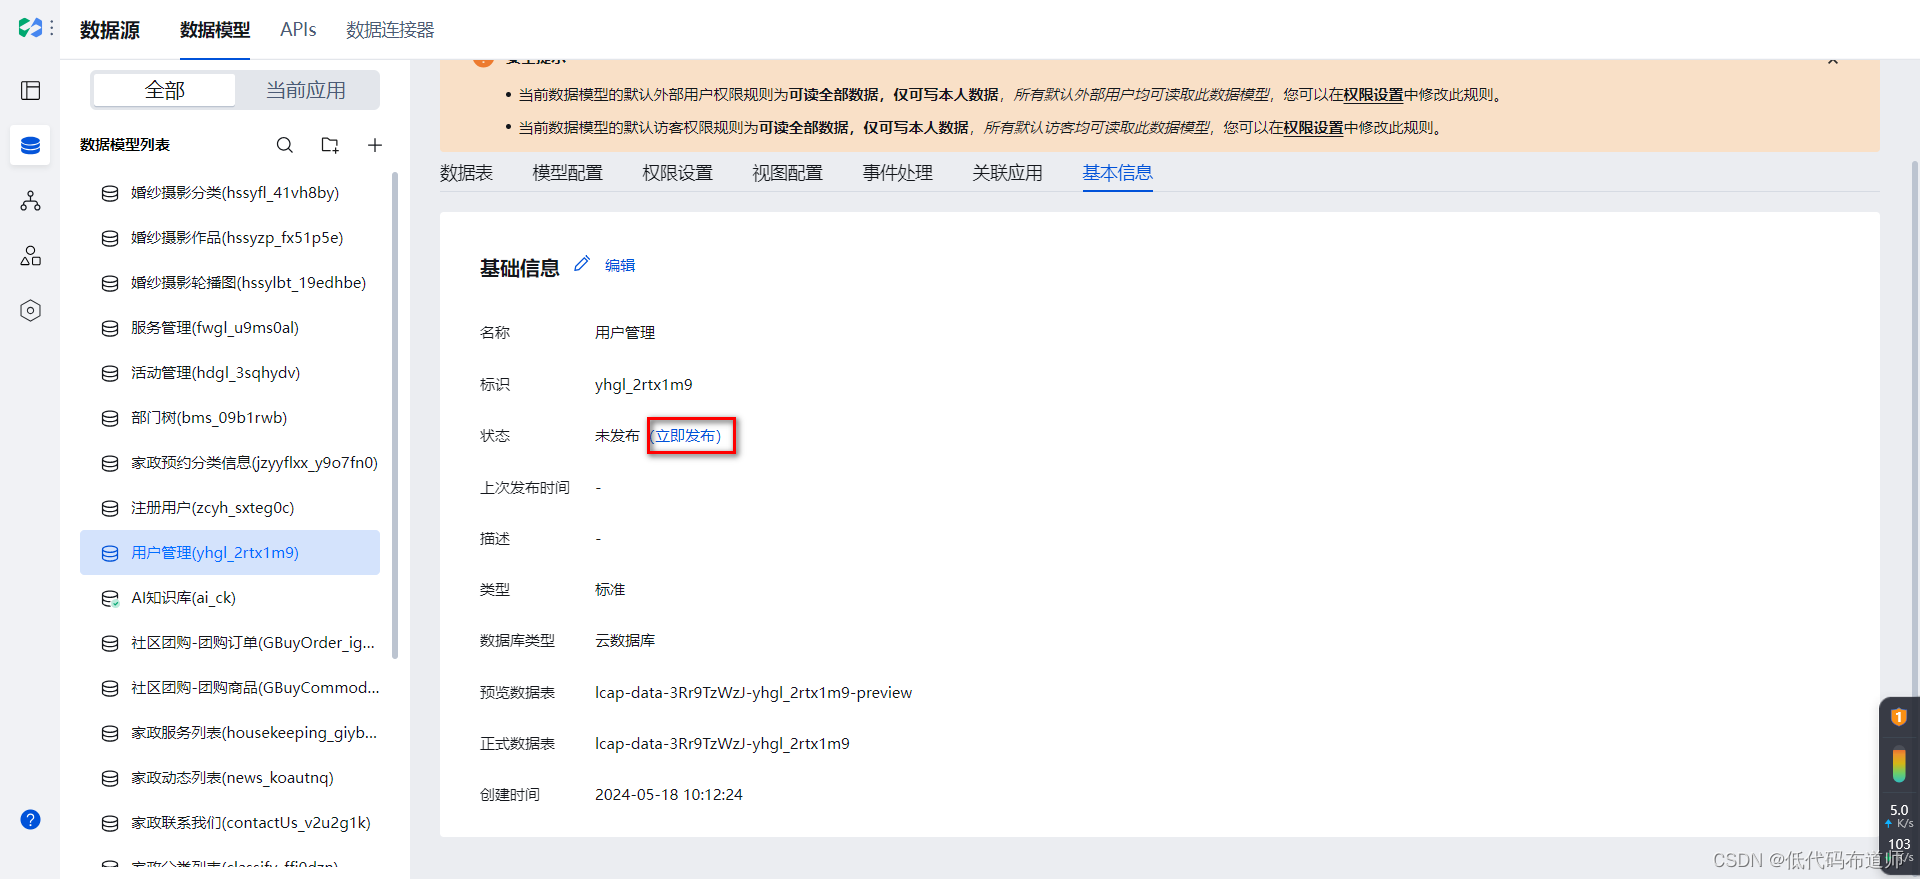1920x879 pixels.
Task: Open the 权限设置 tab
Action: (678, 173)
